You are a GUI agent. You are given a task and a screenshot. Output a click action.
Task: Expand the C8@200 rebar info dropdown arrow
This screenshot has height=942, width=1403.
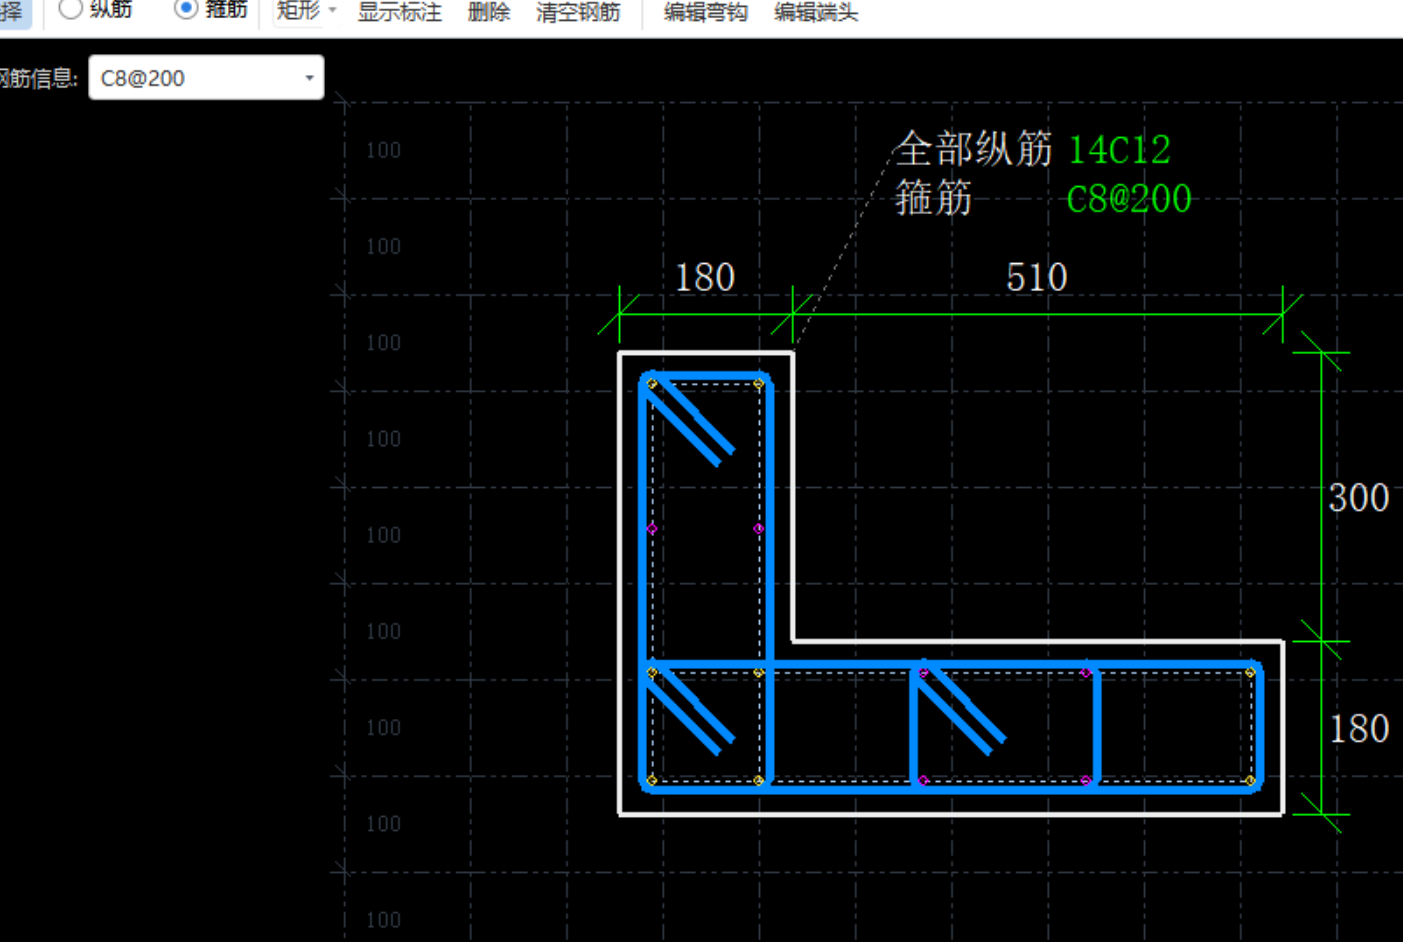(309, 78)
